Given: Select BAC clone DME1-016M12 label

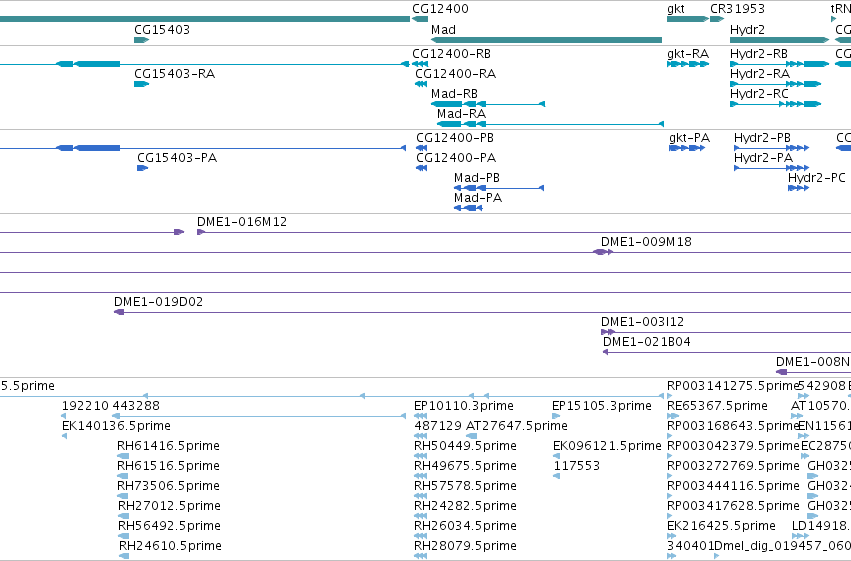Looking at the screenshot, I should coord(242,222).
